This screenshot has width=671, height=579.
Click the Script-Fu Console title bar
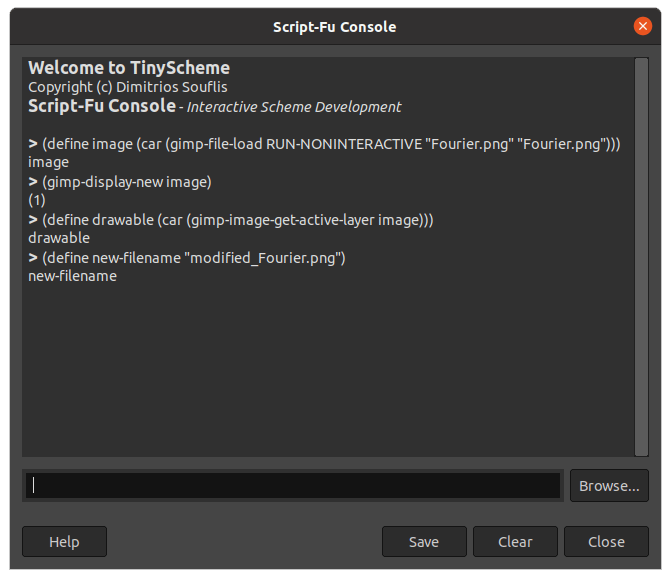tap(335, 27)
